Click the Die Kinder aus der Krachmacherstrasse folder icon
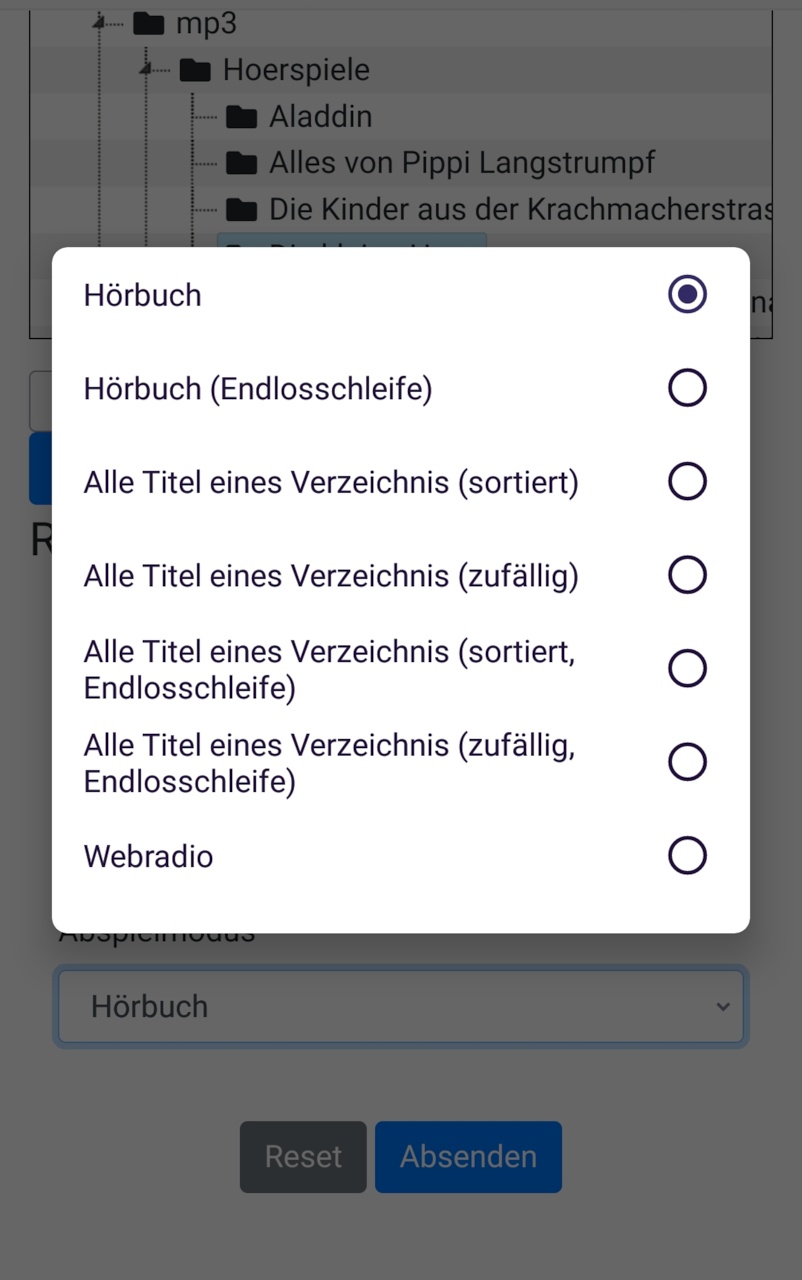Viewport: 802px width, 1280px height. [x=241, y=210]
